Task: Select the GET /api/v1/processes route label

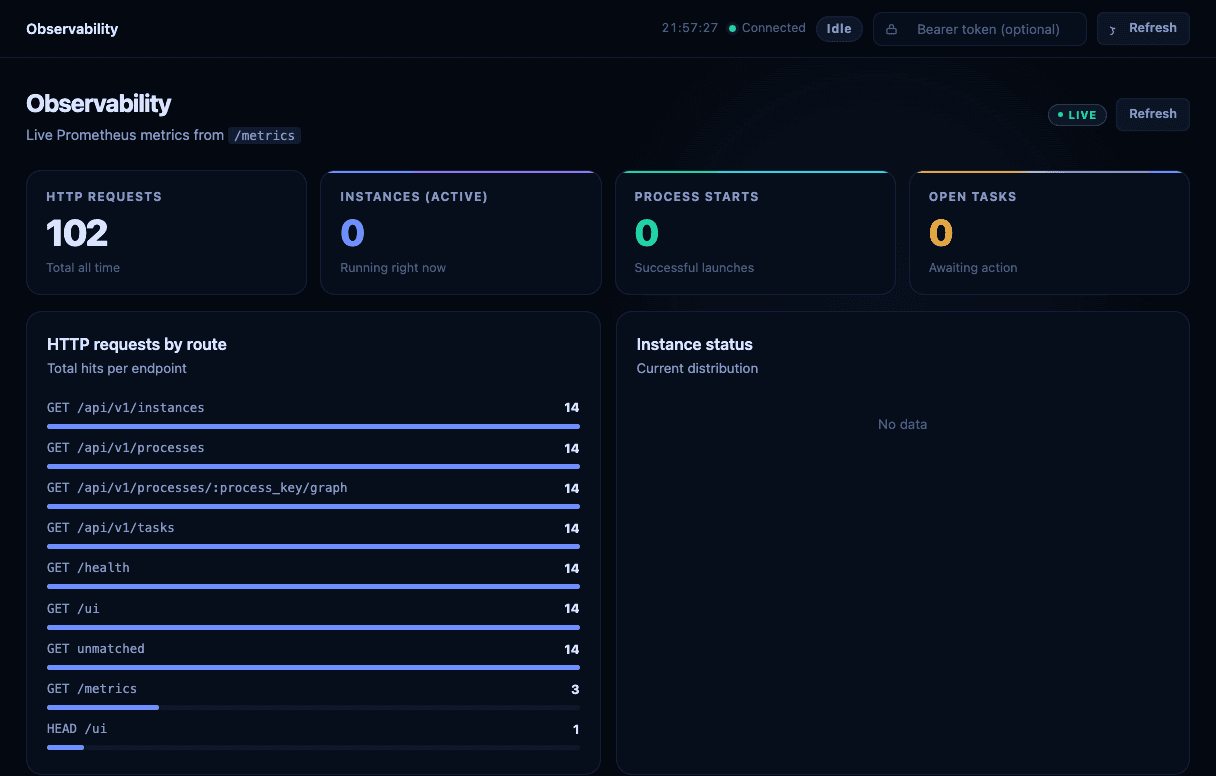Action: click(126, 448)
